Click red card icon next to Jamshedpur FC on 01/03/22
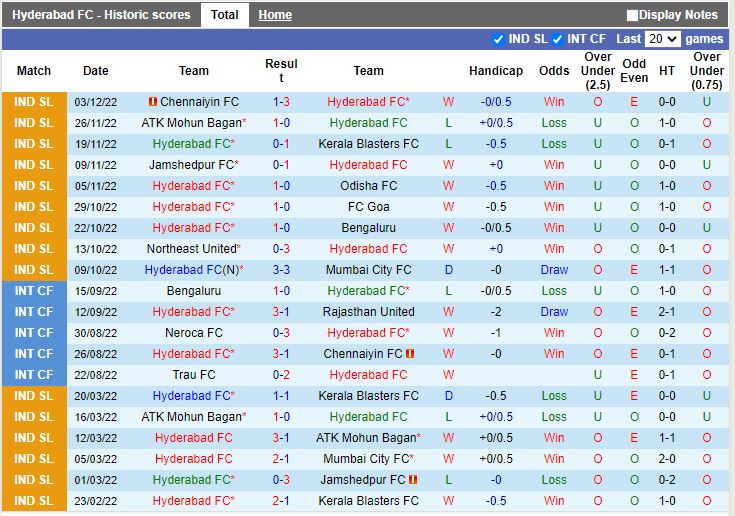735x516 pixels. 413,480
